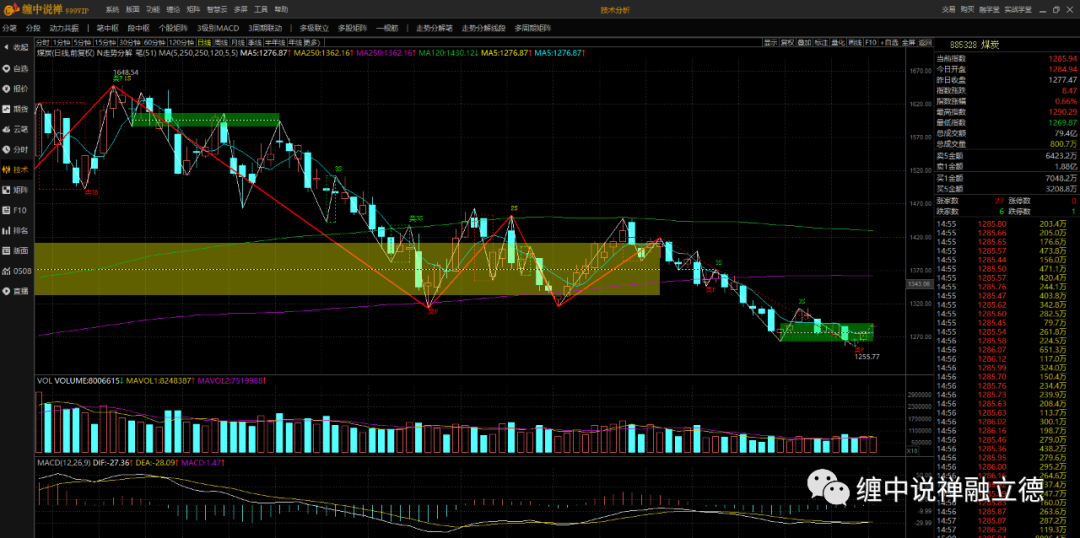Viewport: 1080px width, 538px height.
Task: Open 报价 quotes in sidebar
Action: click(x=16, y=89)
